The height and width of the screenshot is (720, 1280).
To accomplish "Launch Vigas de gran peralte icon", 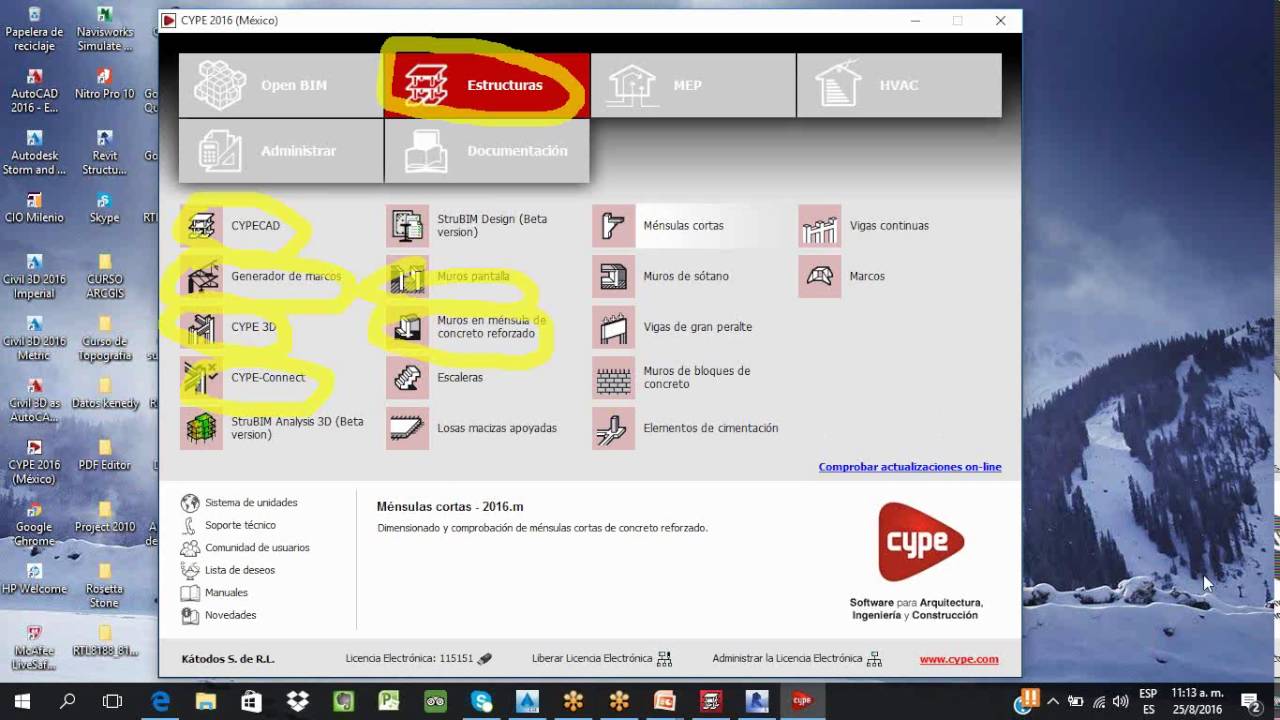I will 614,327.
